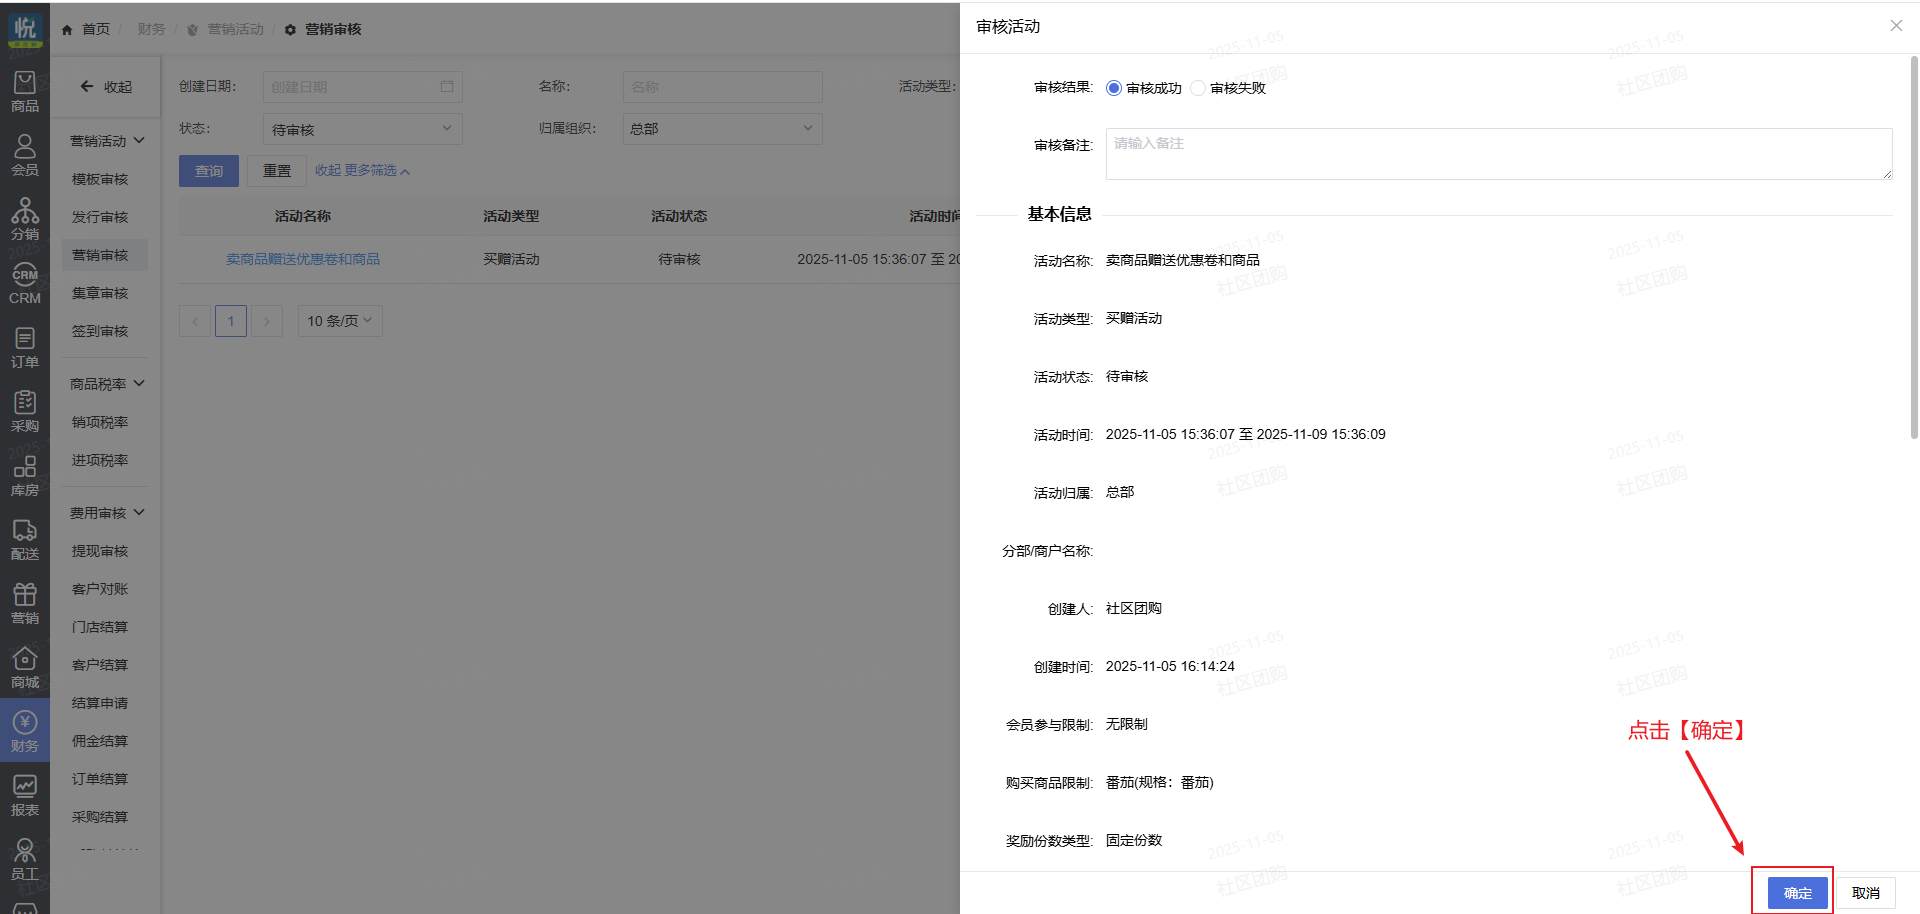Select the 审核成功 radio option
The image size is (1920, 914).
(1114, 88)
